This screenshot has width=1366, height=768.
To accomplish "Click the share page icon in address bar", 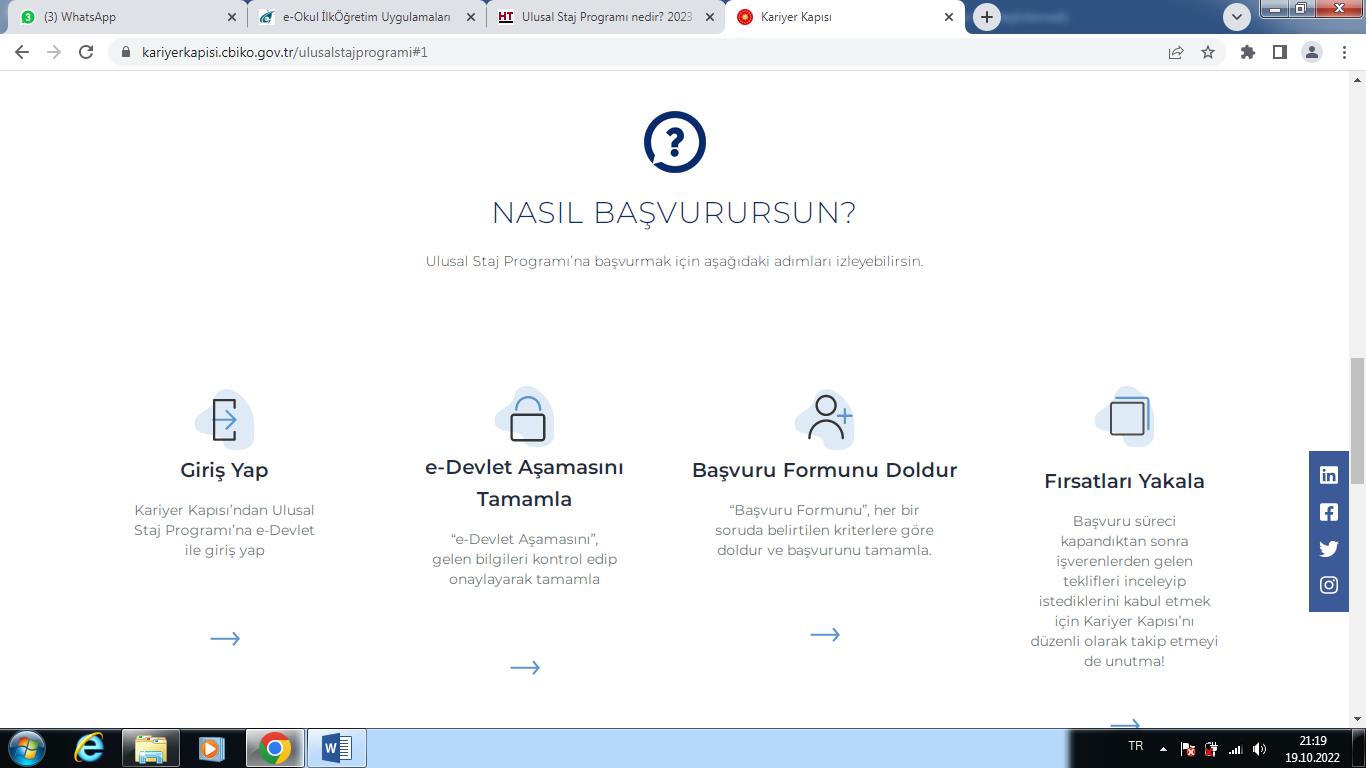I will coord(1176,52).
